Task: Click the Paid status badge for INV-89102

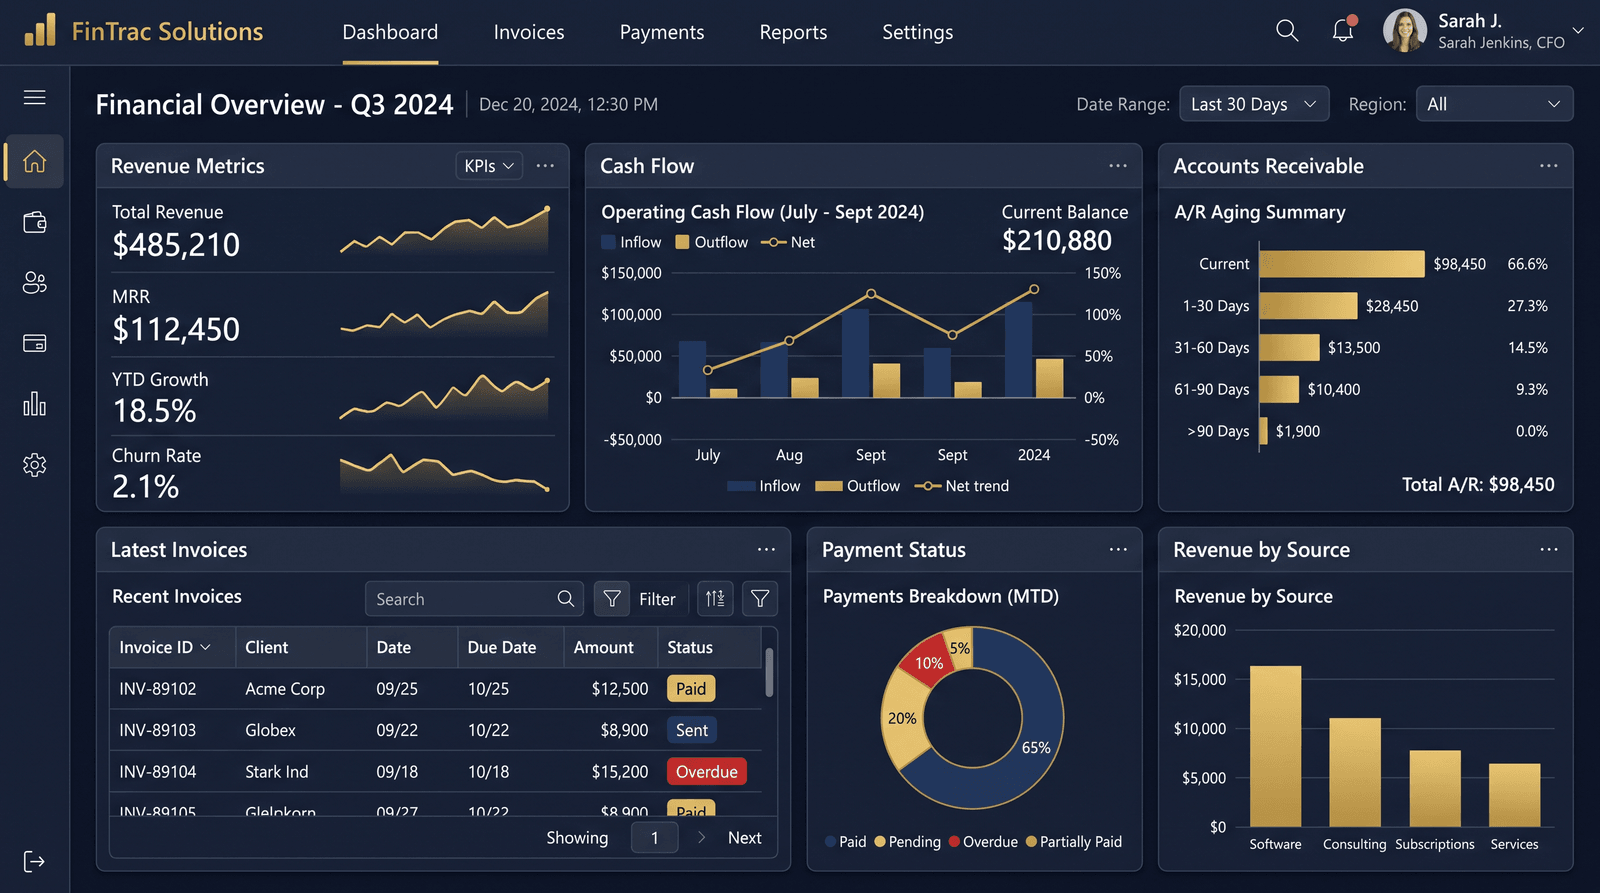Action: tap(691, 688)
